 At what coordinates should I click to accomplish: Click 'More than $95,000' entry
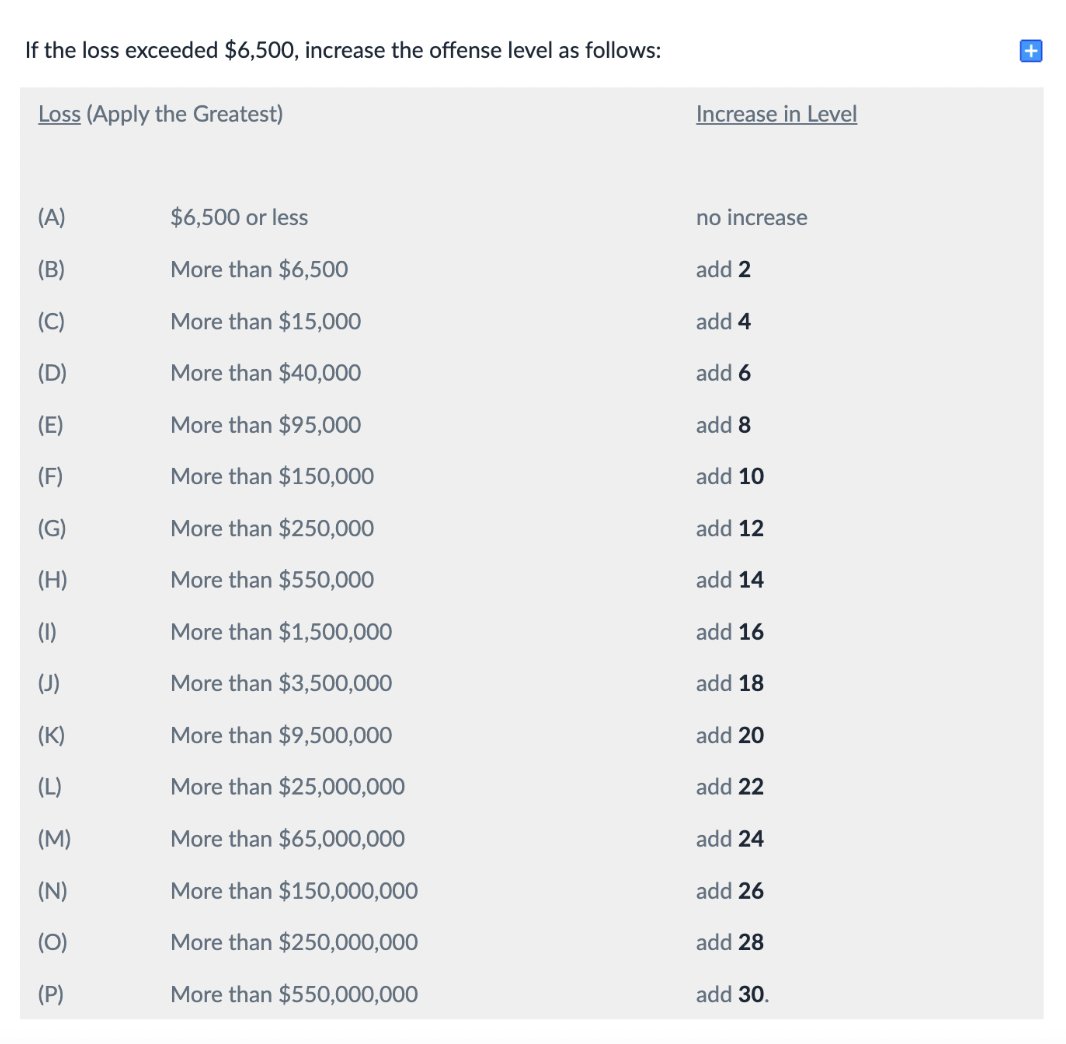pyautogui.click(x=266, y=425)
